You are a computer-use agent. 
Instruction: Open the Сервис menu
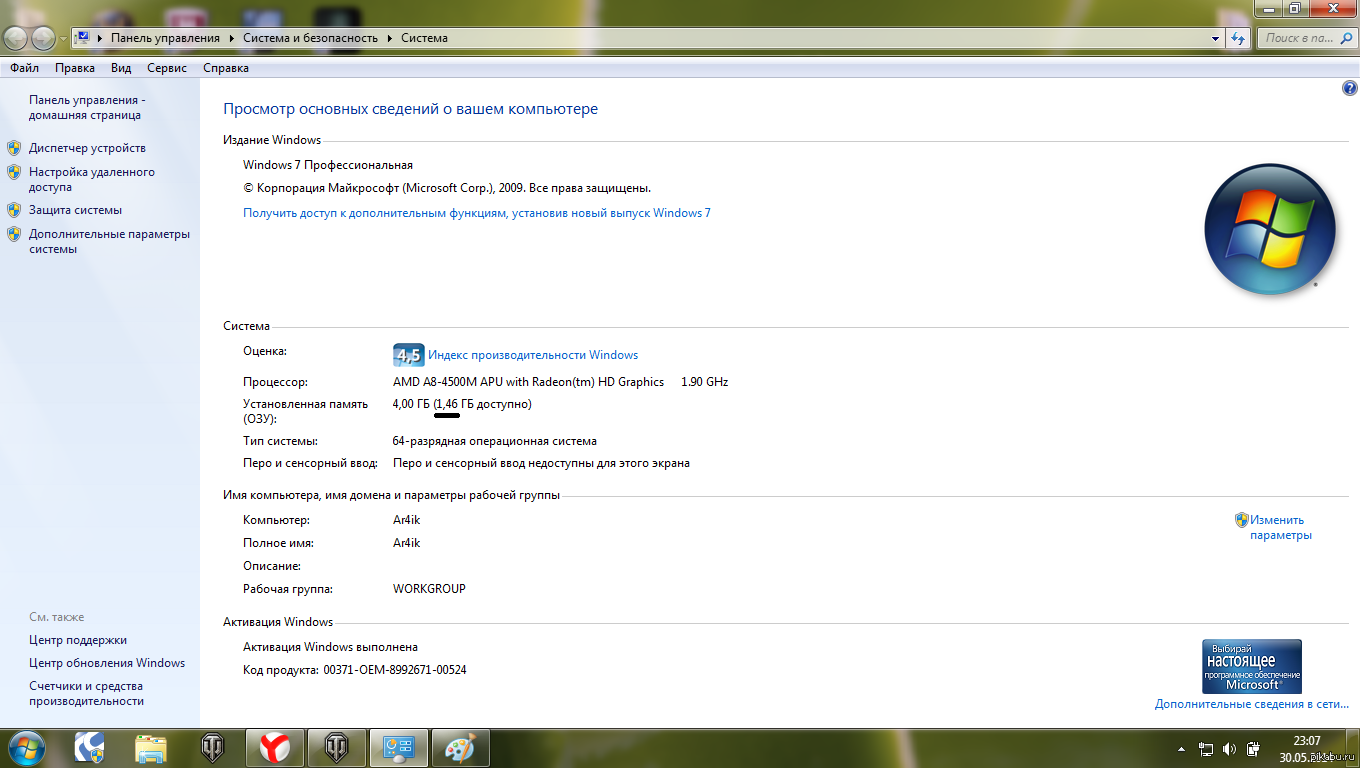tap(166, 68)
